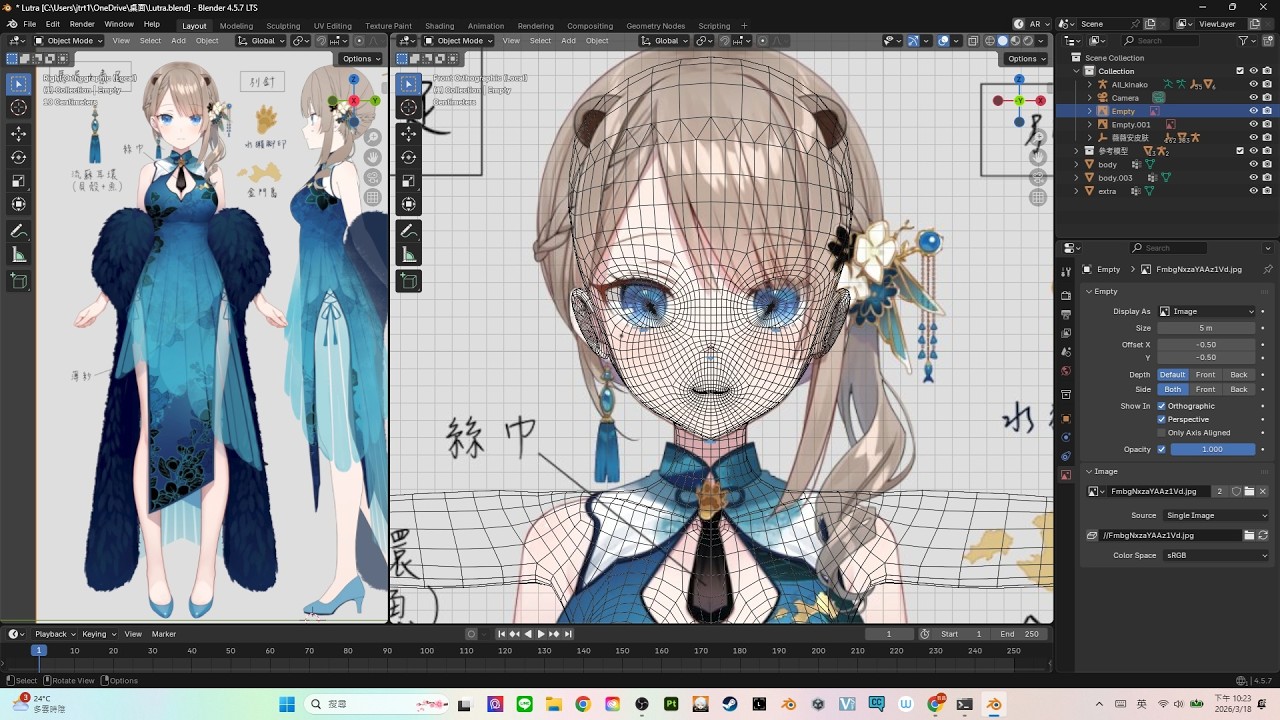
Task: Open the Render properties tab
Action: (x=1066, y=297)
